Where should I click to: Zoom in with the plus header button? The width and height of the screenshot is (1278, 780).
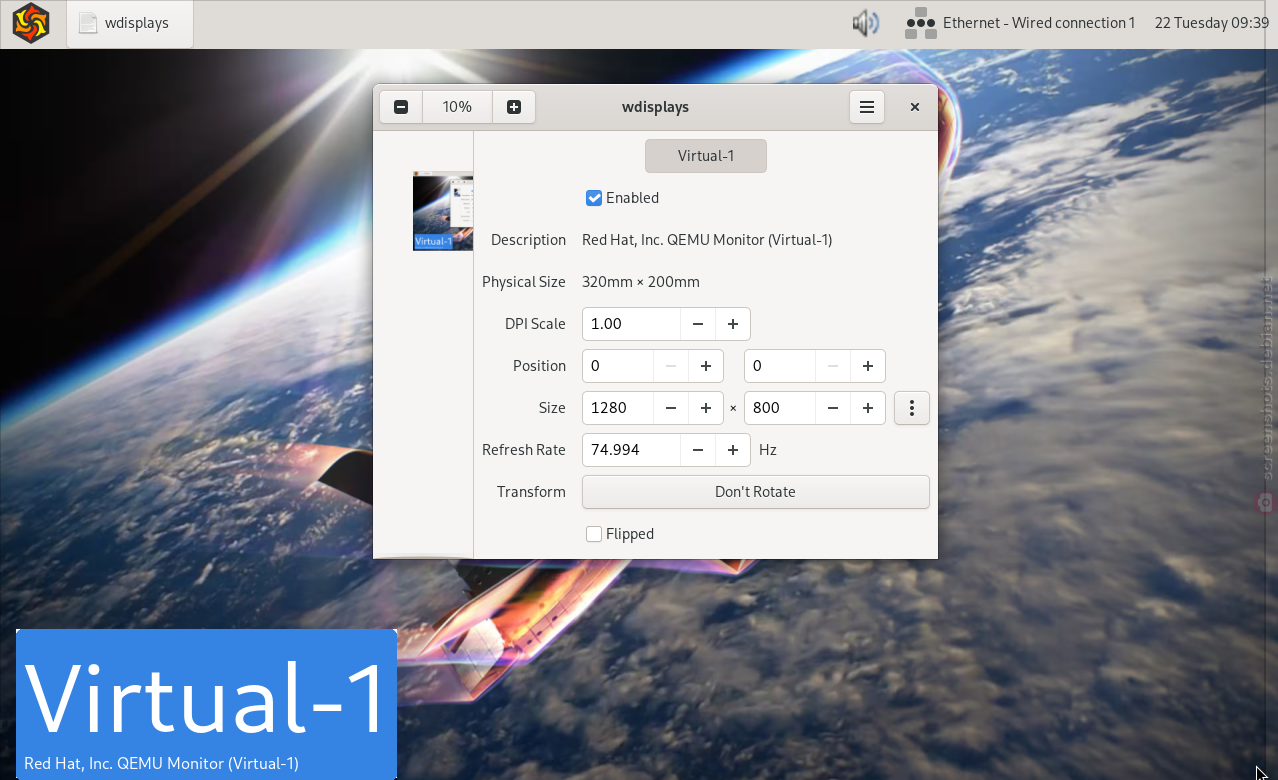tap(514, 107)
